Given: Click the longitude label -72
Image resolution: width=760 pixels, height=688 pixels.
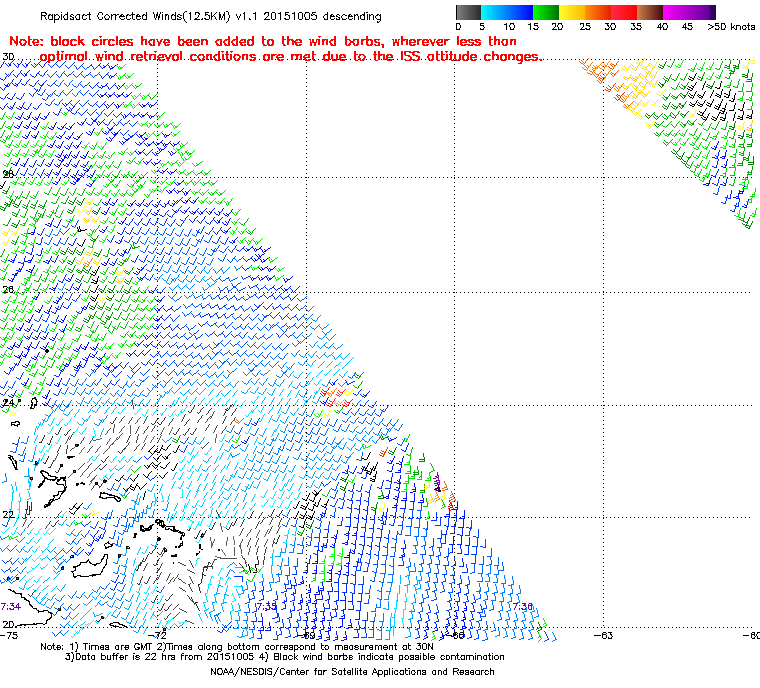Looking at the screenshot, I should 158,636.
